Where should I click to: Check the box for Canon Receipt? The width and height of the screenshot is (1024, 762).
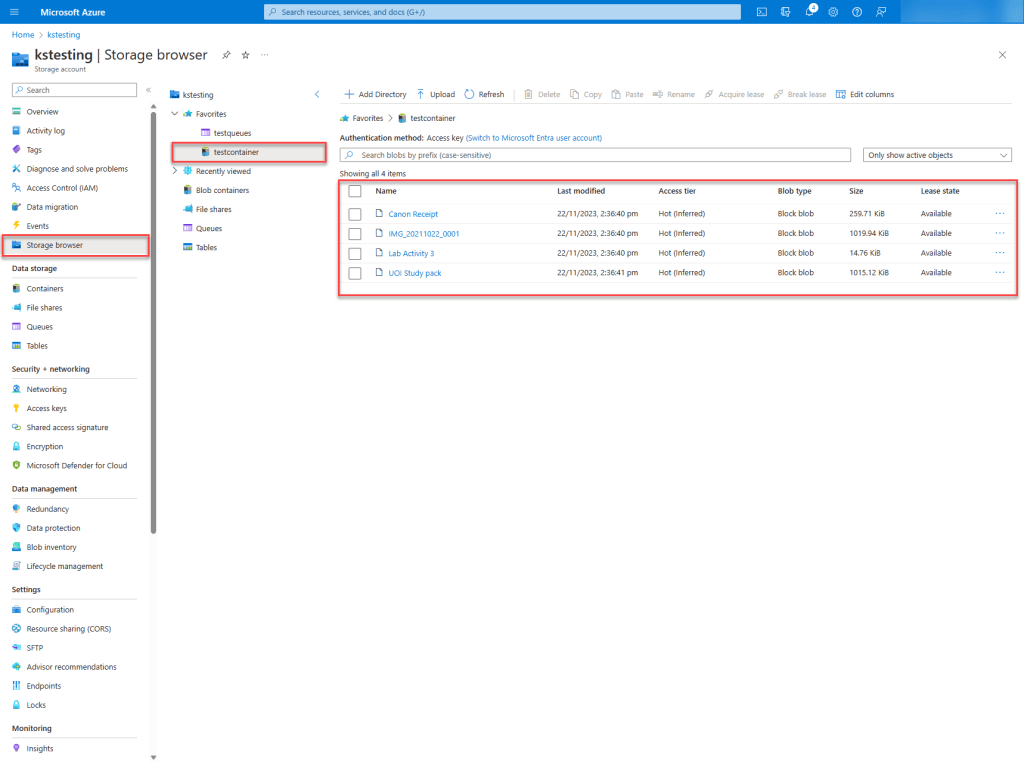point(355,214)
